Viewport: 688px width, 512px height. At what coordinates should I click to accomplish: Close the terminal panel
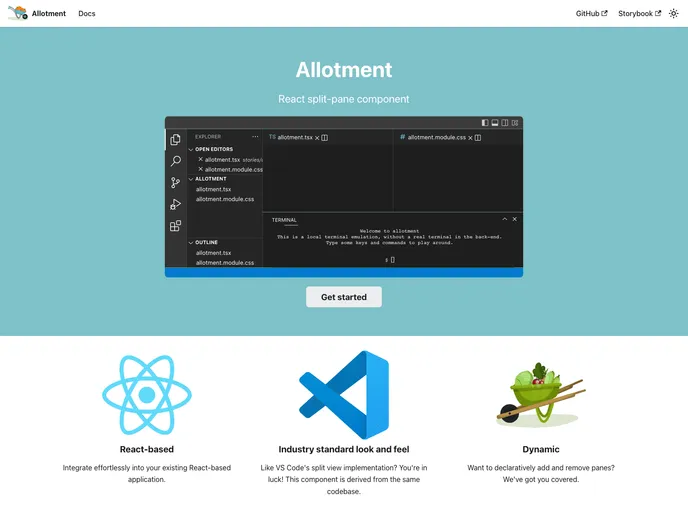point(515,219)
